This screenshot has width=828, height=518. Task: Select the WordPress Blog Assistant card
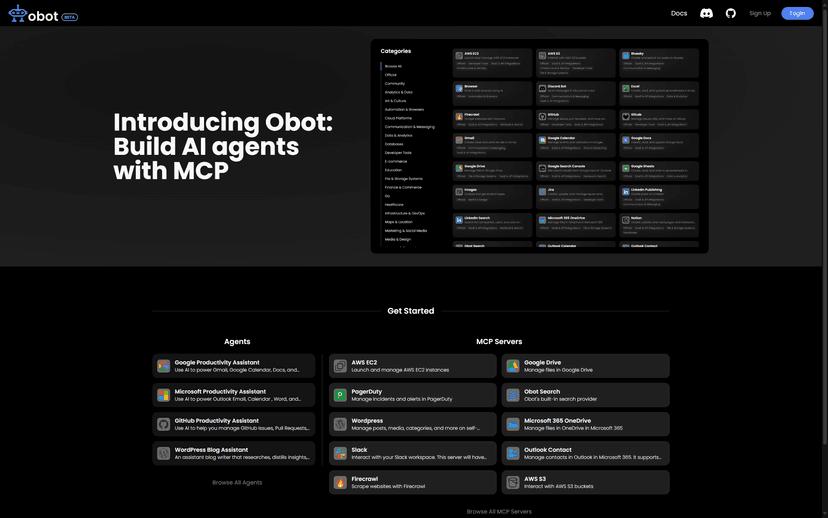coord(233,454)
